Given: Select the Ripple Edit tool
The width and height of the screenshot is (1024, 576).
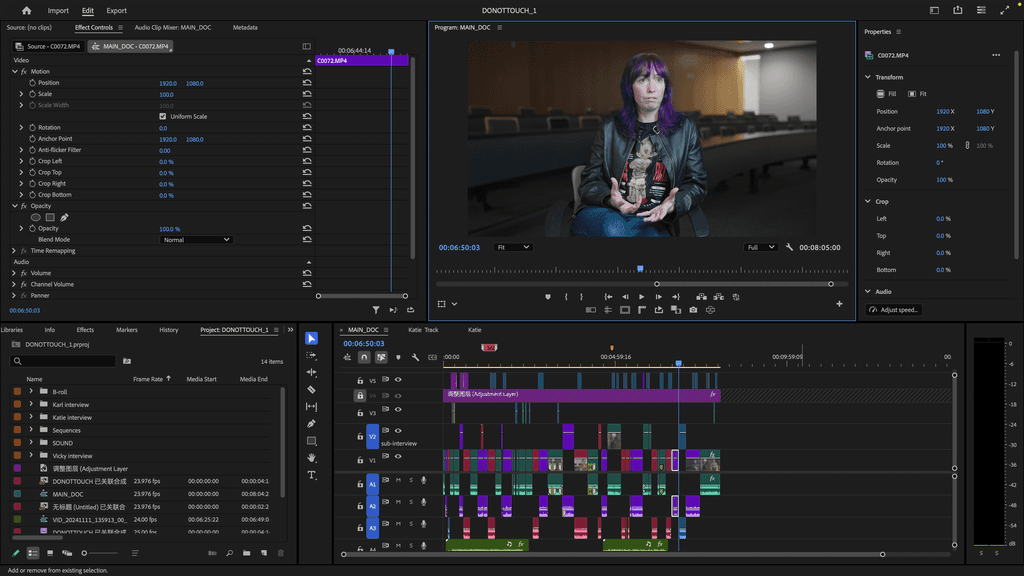Looking at the screenshot, I should pos(312,372).
